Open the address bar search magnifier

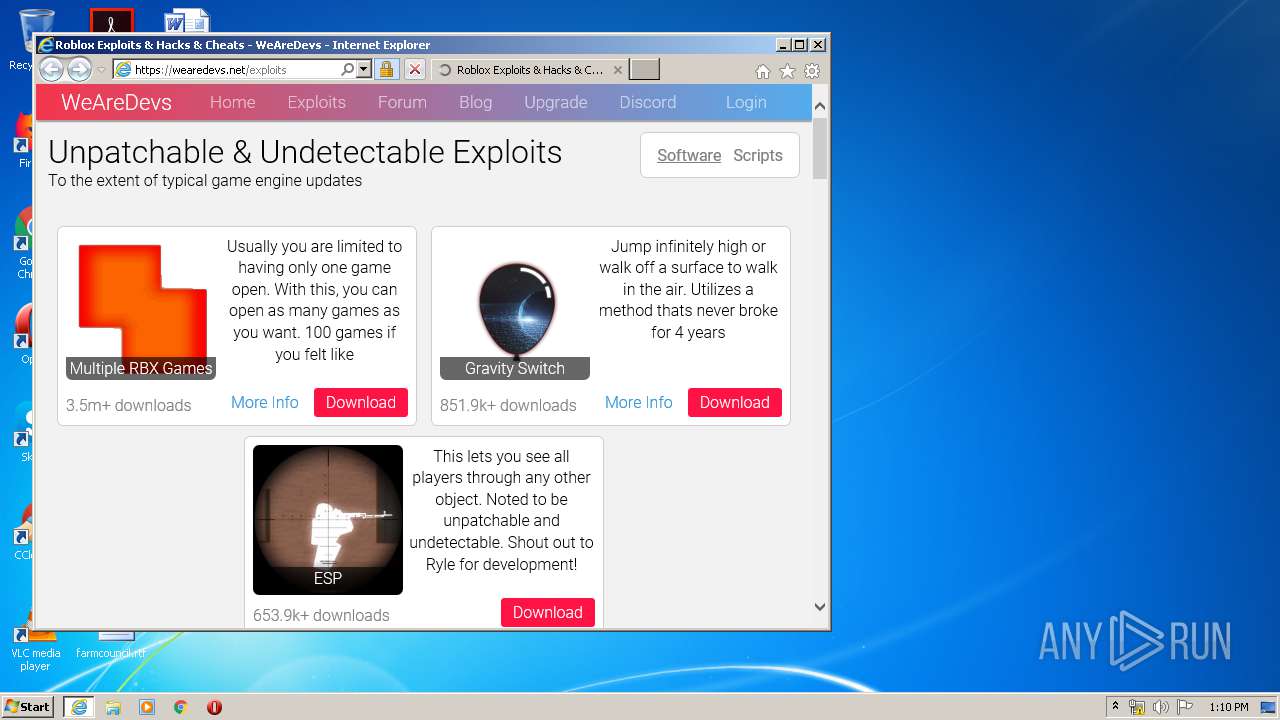347,70
